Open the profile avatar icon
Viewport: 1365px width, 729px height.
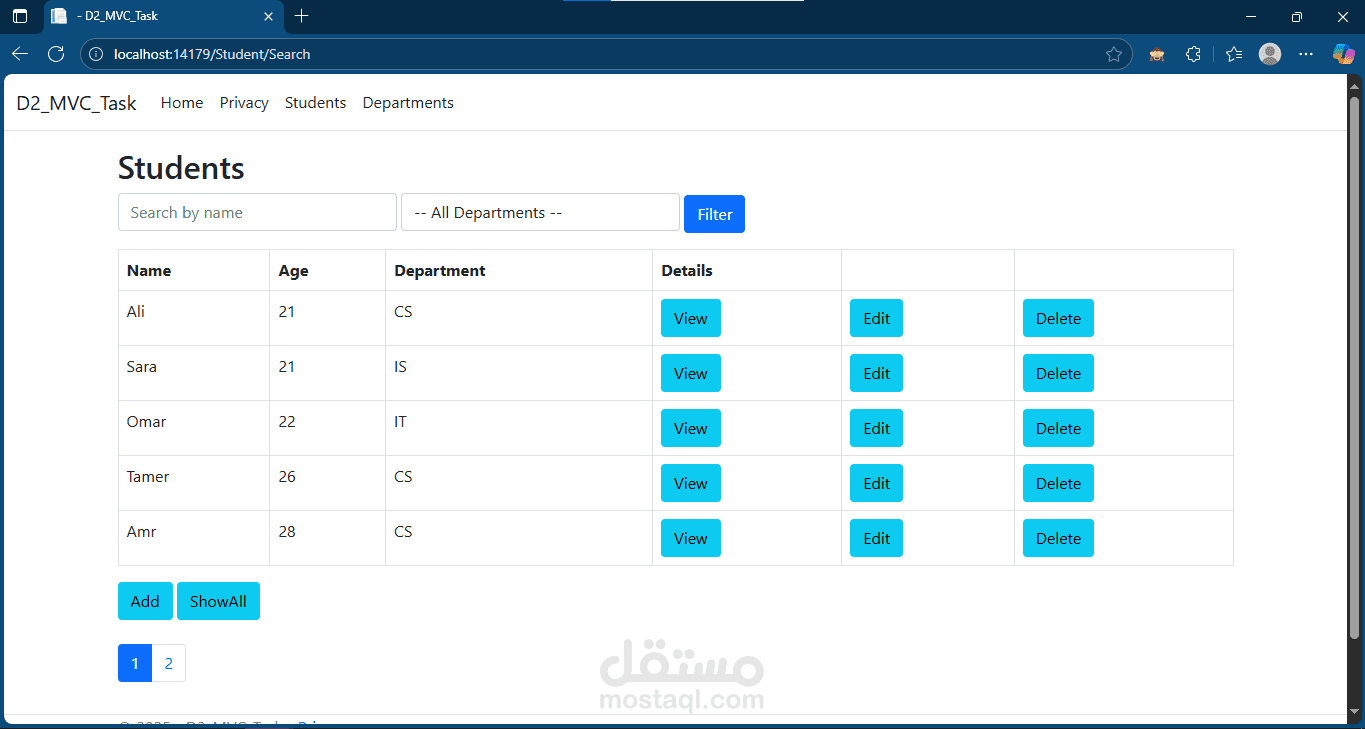[1270, 54]
